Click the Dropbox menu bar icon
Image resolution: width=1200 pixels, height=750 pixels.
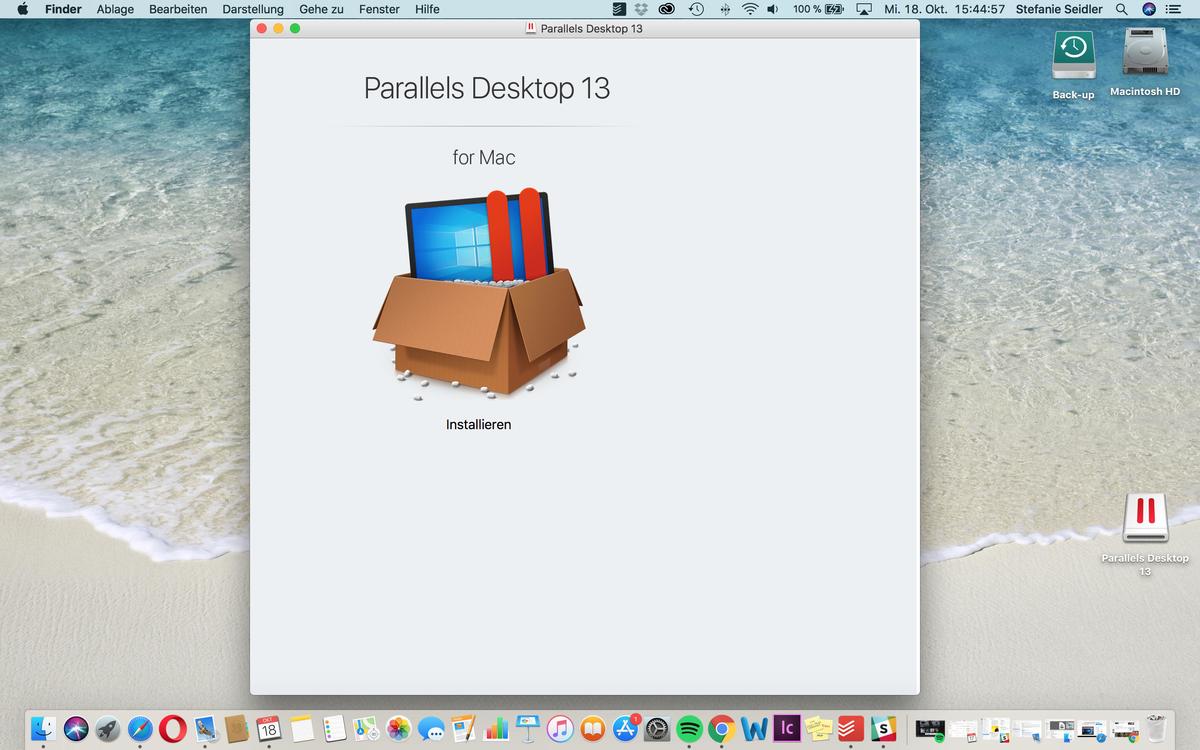(641, 9)
